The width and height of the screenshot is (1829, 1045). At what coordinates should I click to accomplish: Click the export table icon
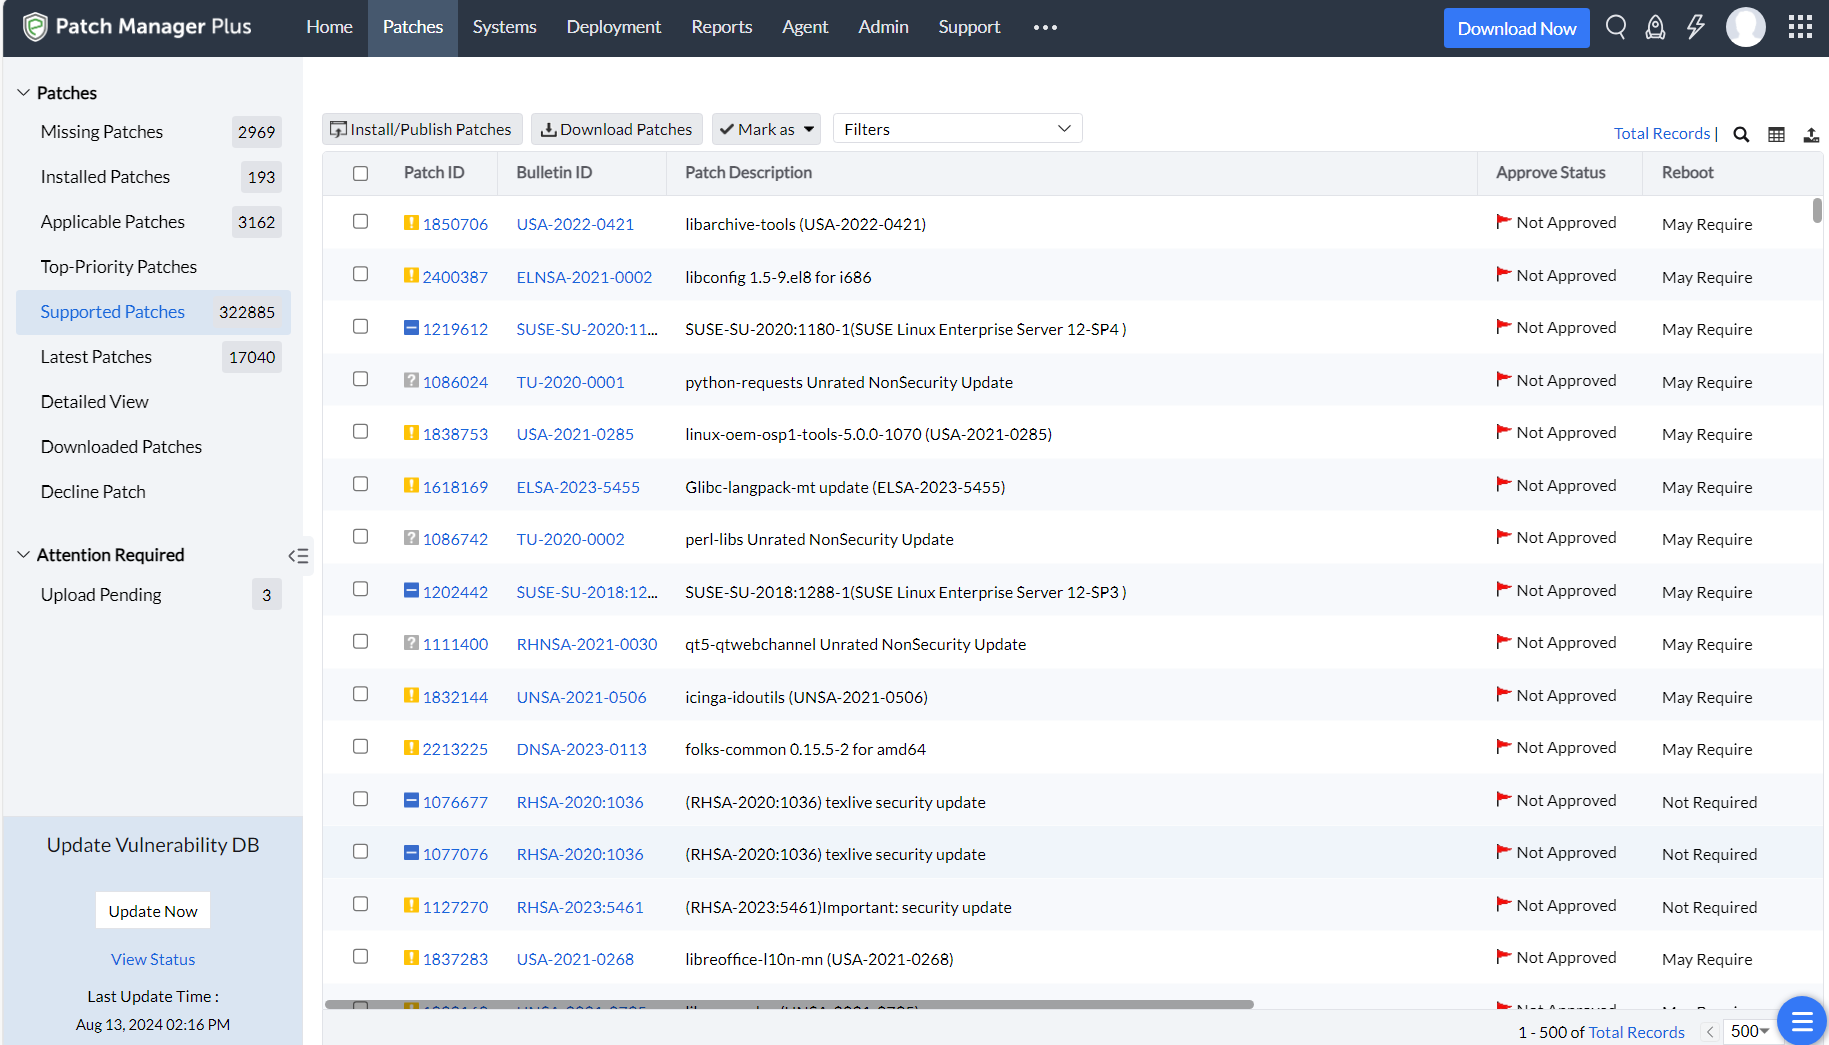(x=1811, y=134)
